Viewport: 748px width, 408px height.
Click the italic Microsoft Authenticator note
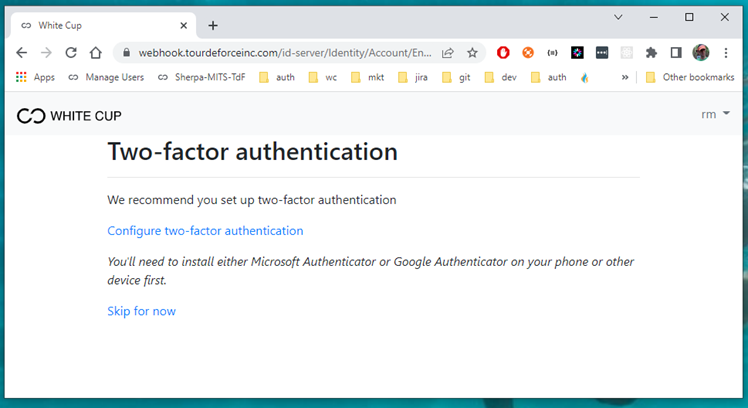click(x=370, y=271)
